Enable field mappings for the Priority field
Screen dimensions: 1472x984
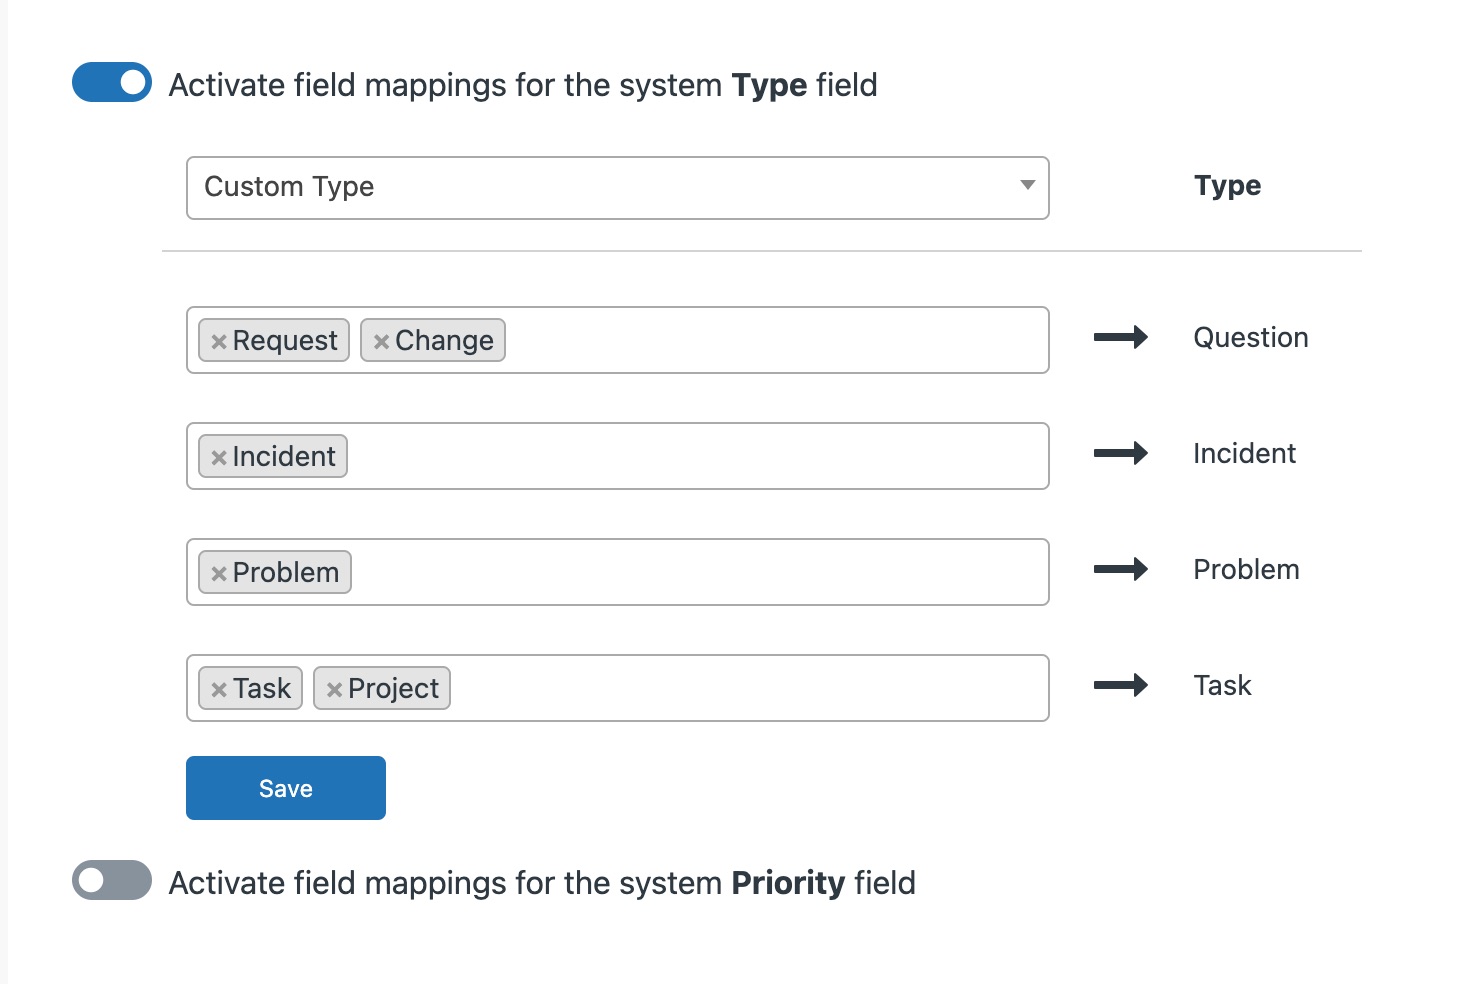pyautogui.click(x=110, y=881)
